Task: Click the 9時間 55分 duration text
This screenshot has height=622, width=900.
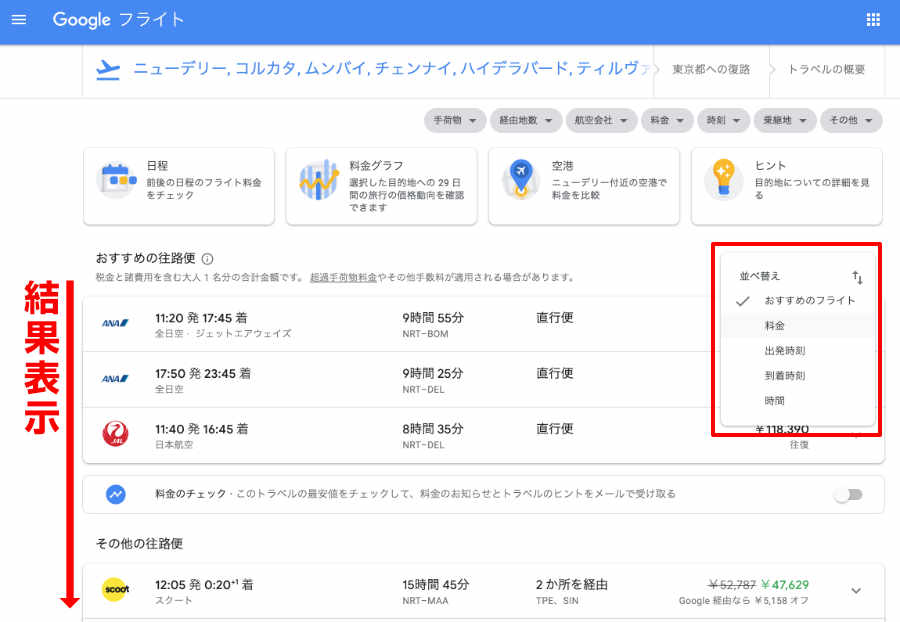Action: (433, 318)
